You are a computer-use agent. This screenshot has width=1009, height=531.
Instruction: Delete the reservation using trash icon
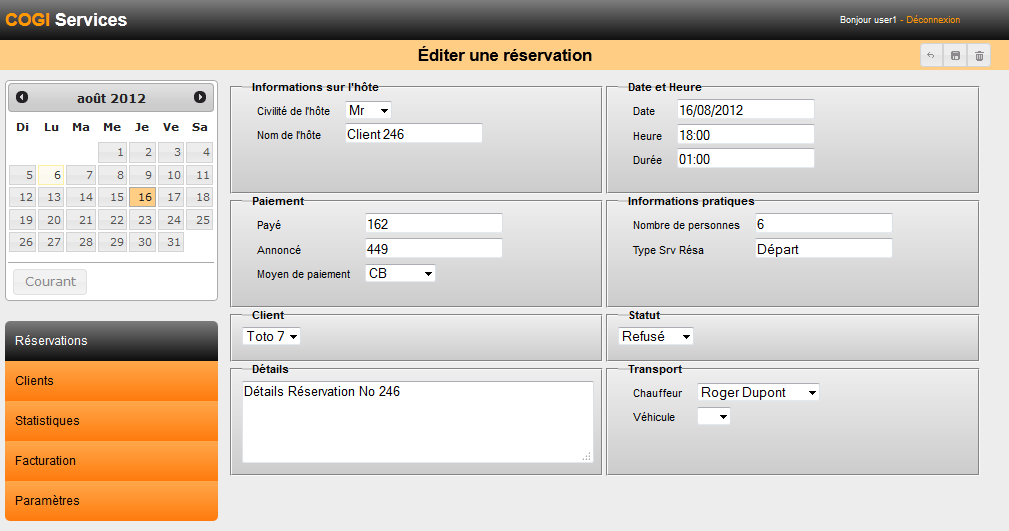[x=979, y=56]
